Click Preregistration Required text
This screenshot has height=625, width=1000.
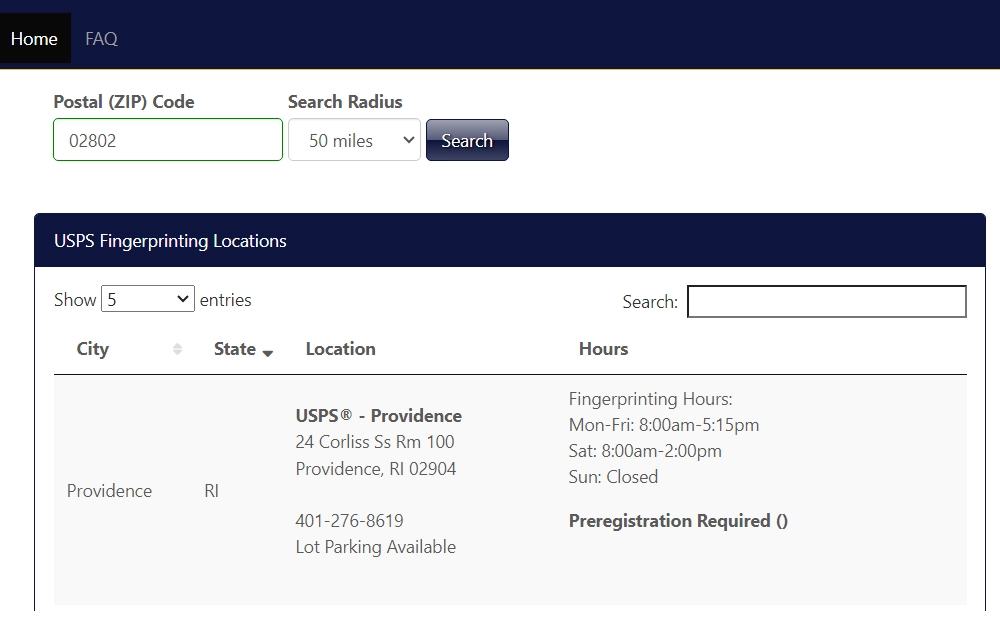click(x=678, y=521)
